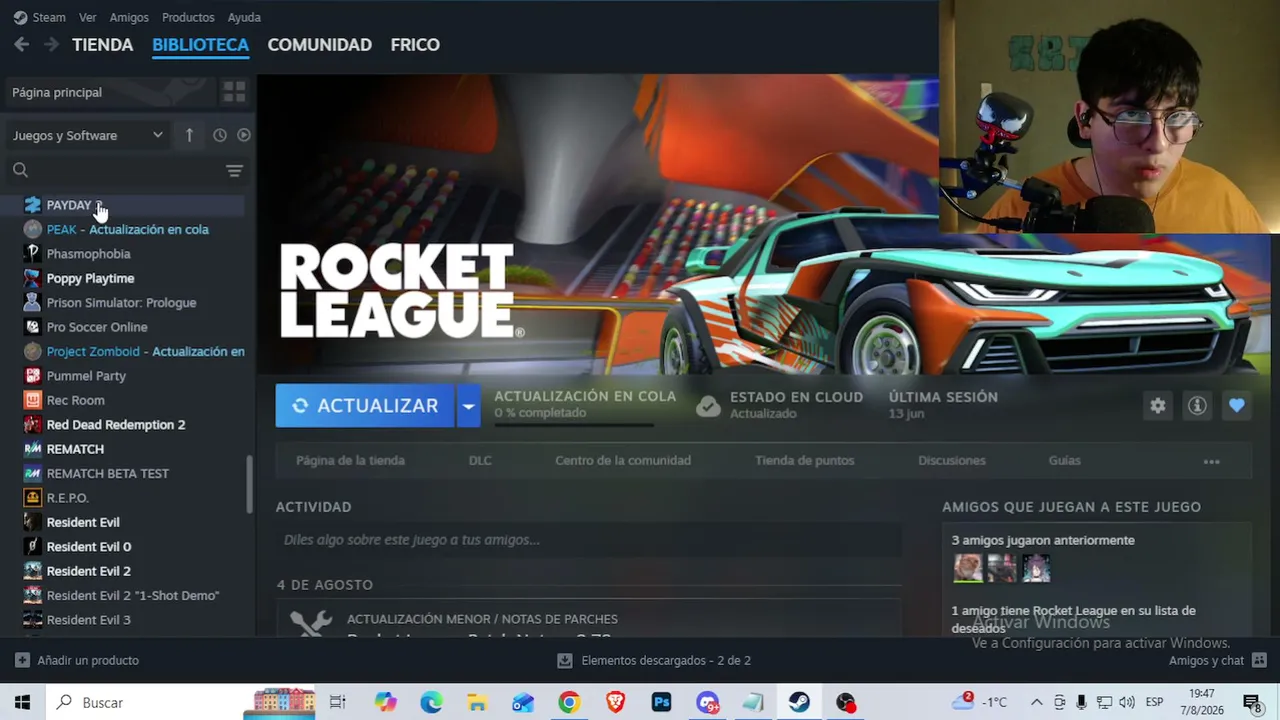Open the BIBLIOTECA section
1280x720 pixels.
[x=200, y=44]
